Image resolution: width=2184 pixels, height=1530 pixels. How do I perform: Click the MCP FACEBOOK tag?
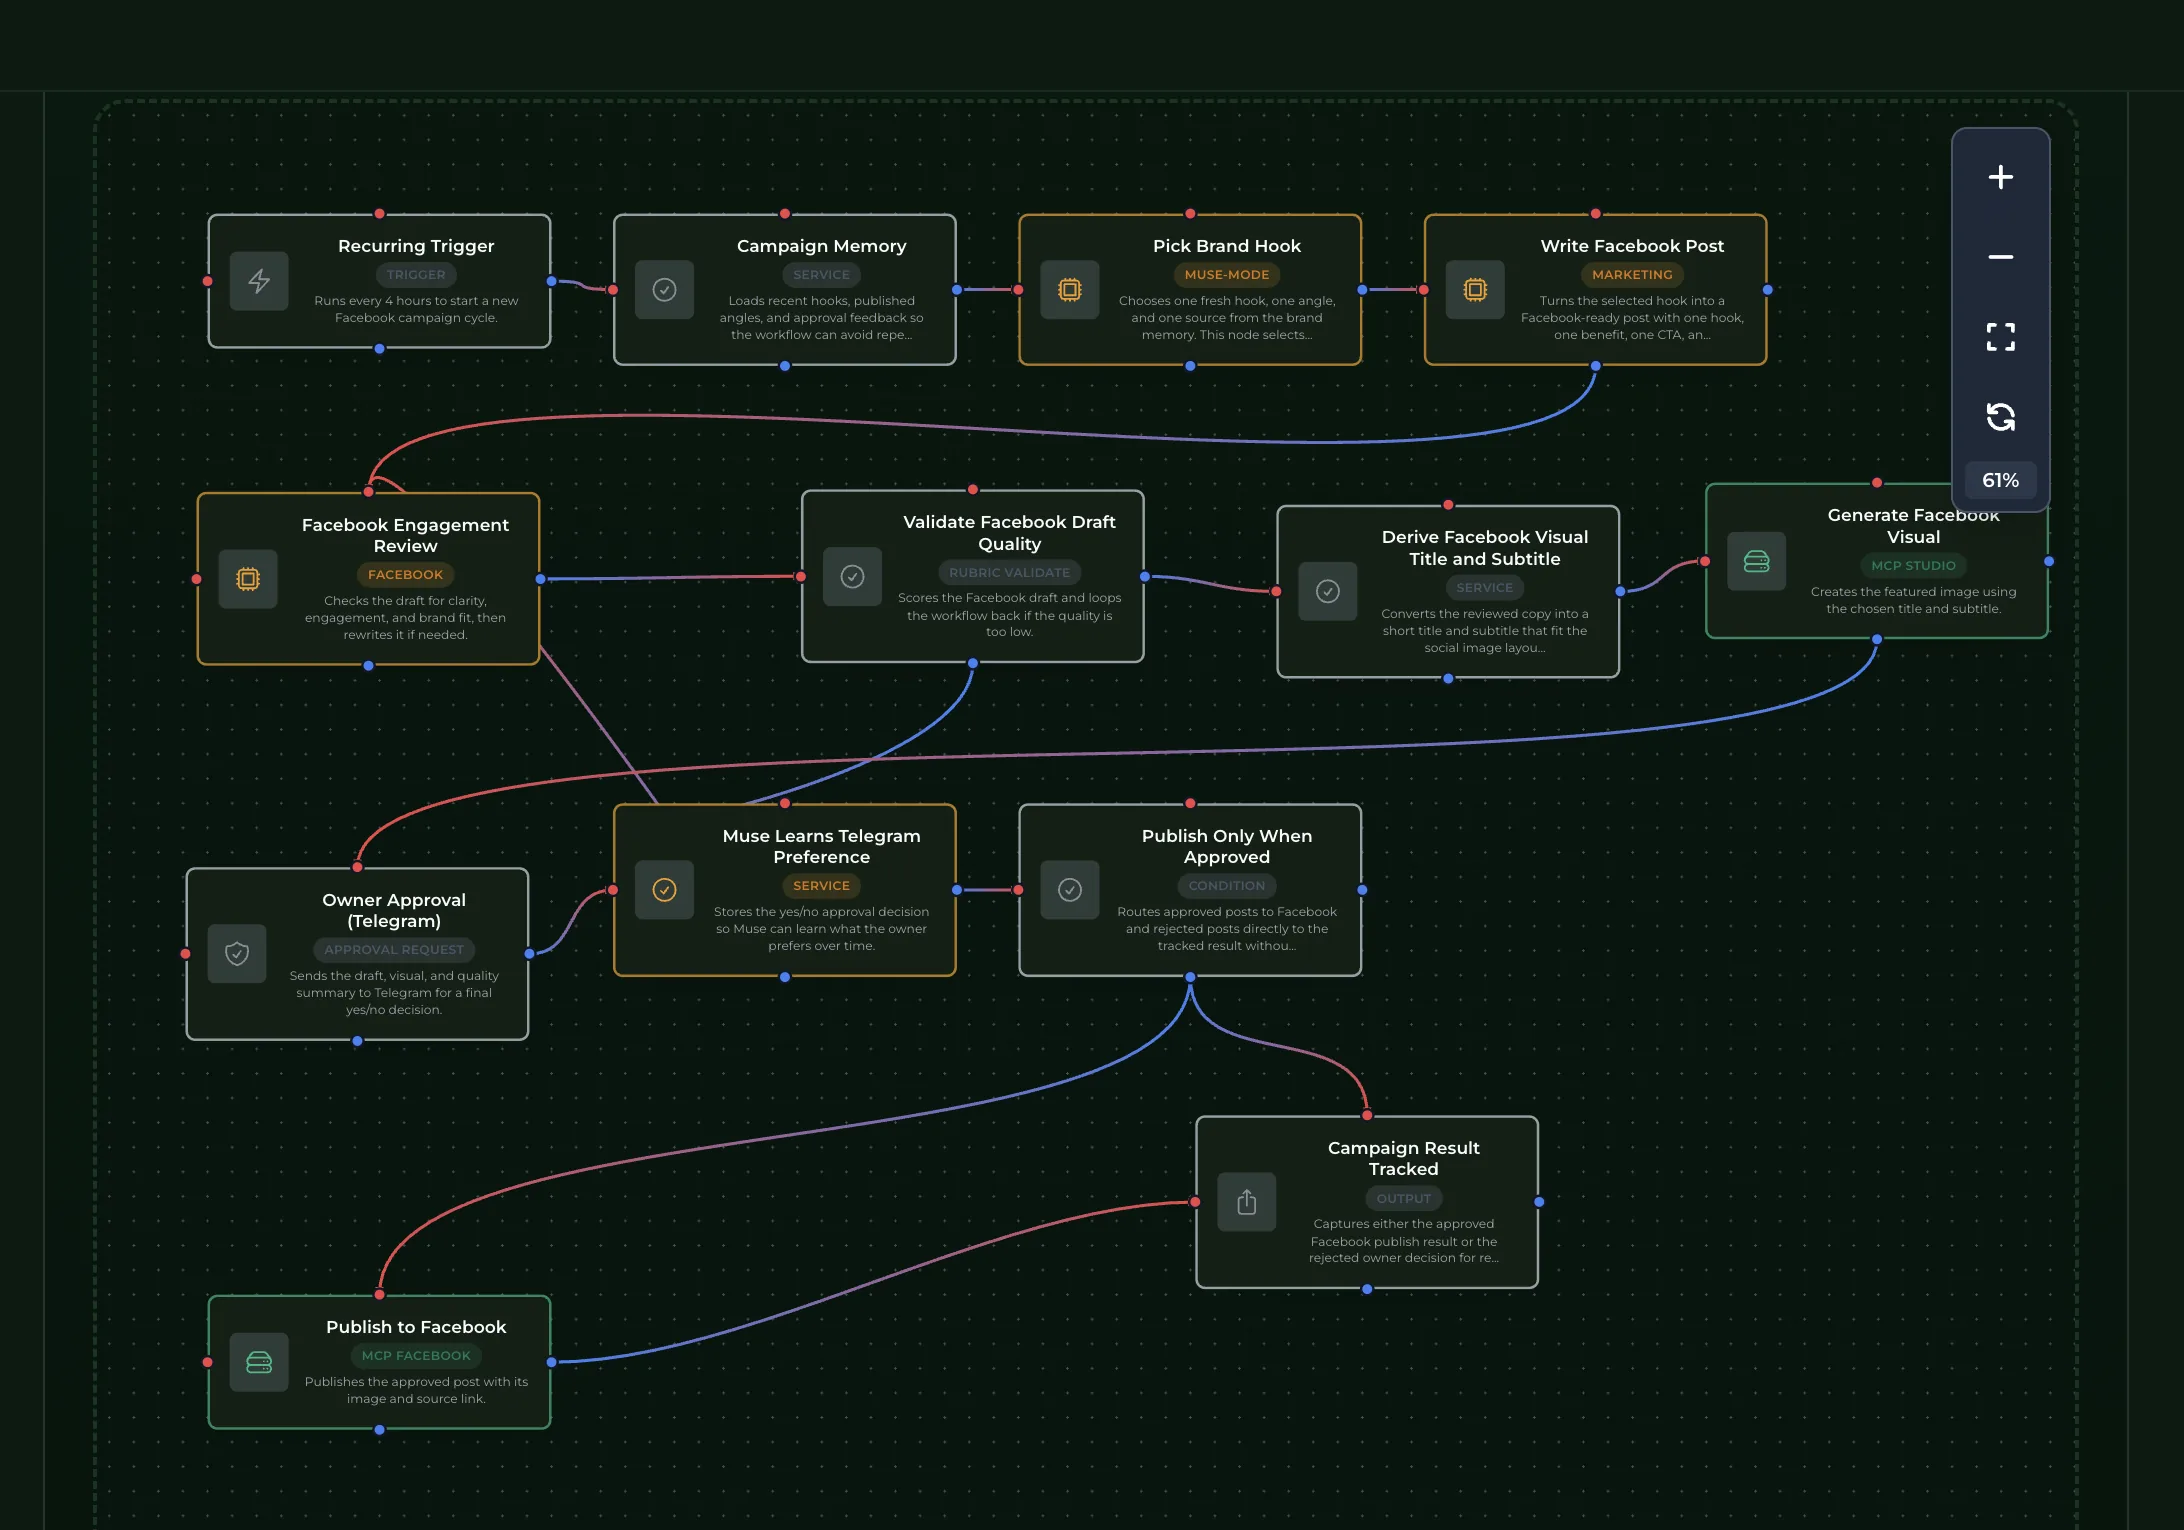pyautogui.click(x=416, y=1355)
